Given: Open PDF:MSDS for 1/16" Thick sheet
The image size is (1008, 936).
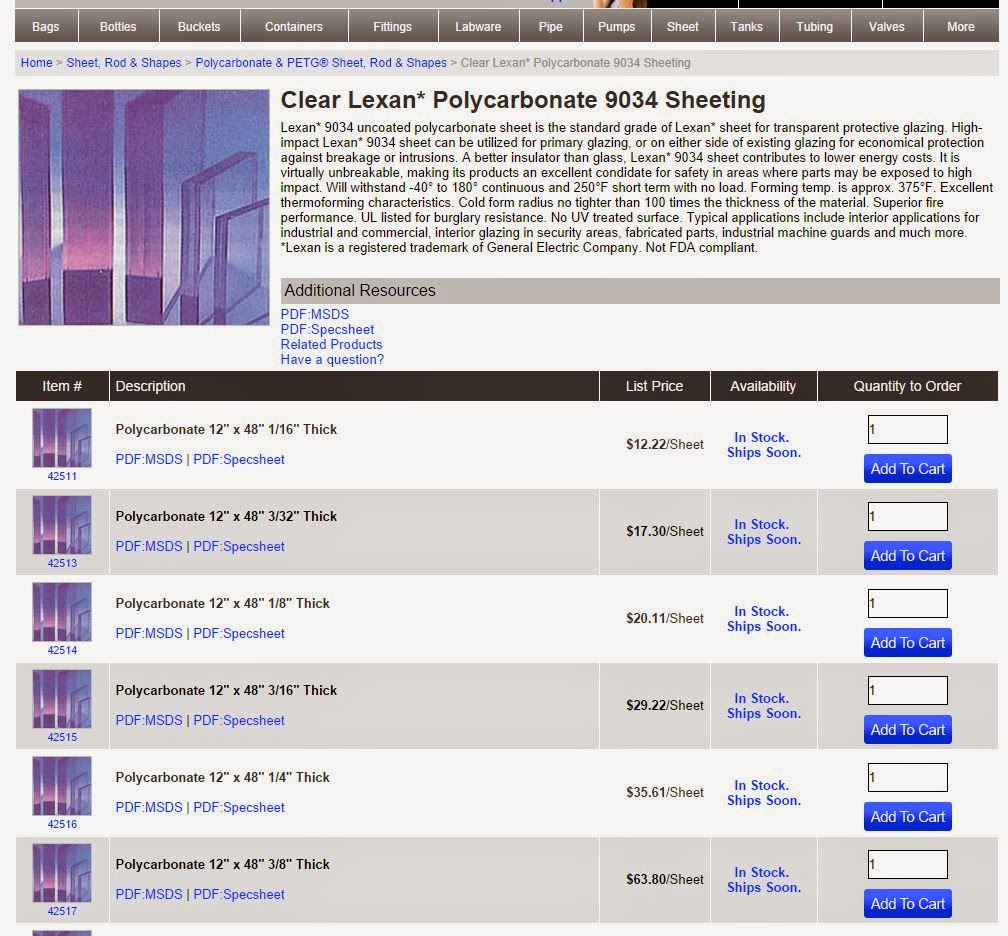Looking at the screenshot, I should point(149,459).
